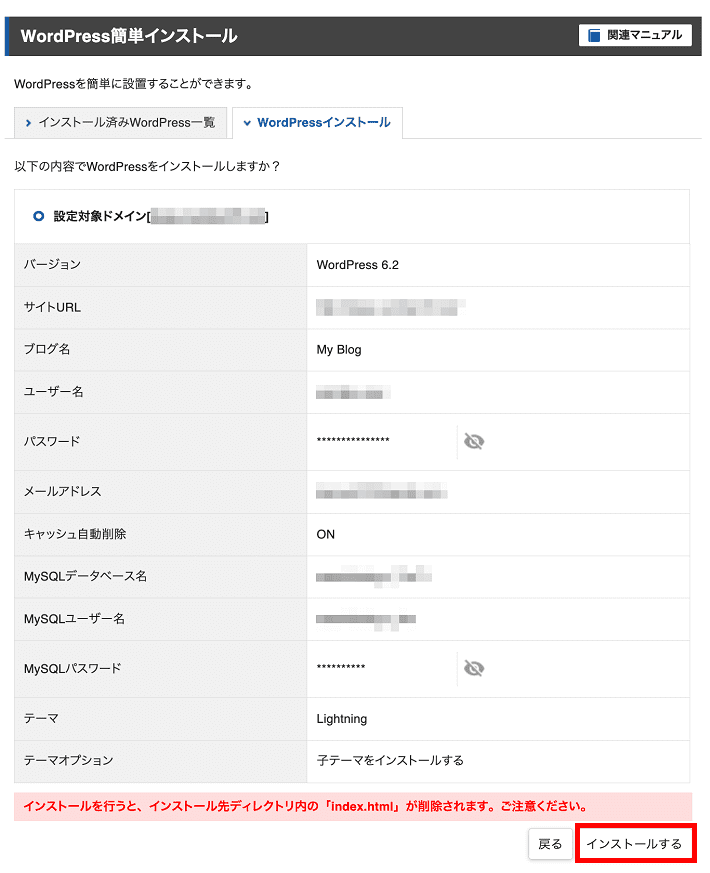Go back with the 戻る button
The image size is (710, 873).
(550, 843)
